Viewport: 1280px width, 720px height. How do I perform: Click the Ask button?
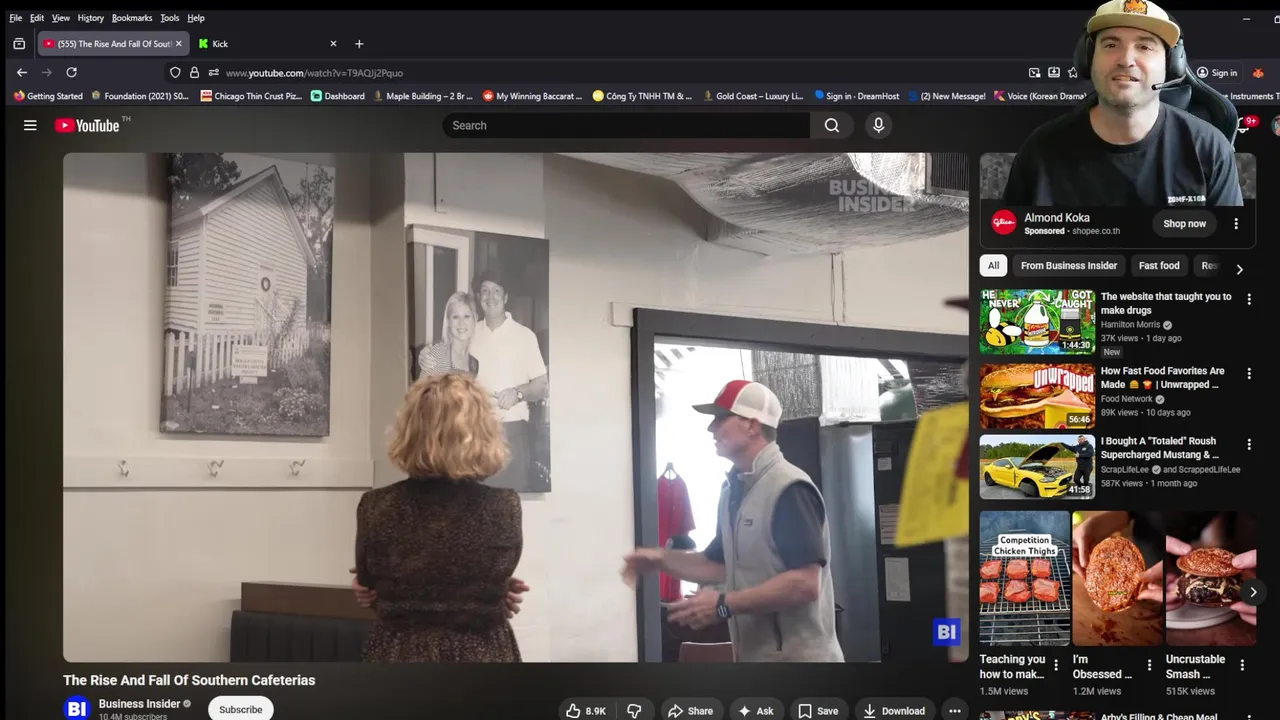tap(756, 710)
